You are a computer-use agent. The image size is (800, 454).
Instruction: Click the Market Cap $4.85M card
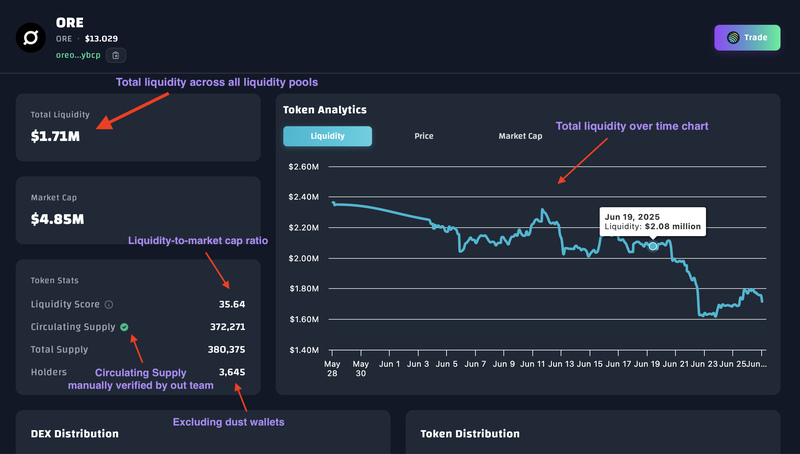point(138,210)
